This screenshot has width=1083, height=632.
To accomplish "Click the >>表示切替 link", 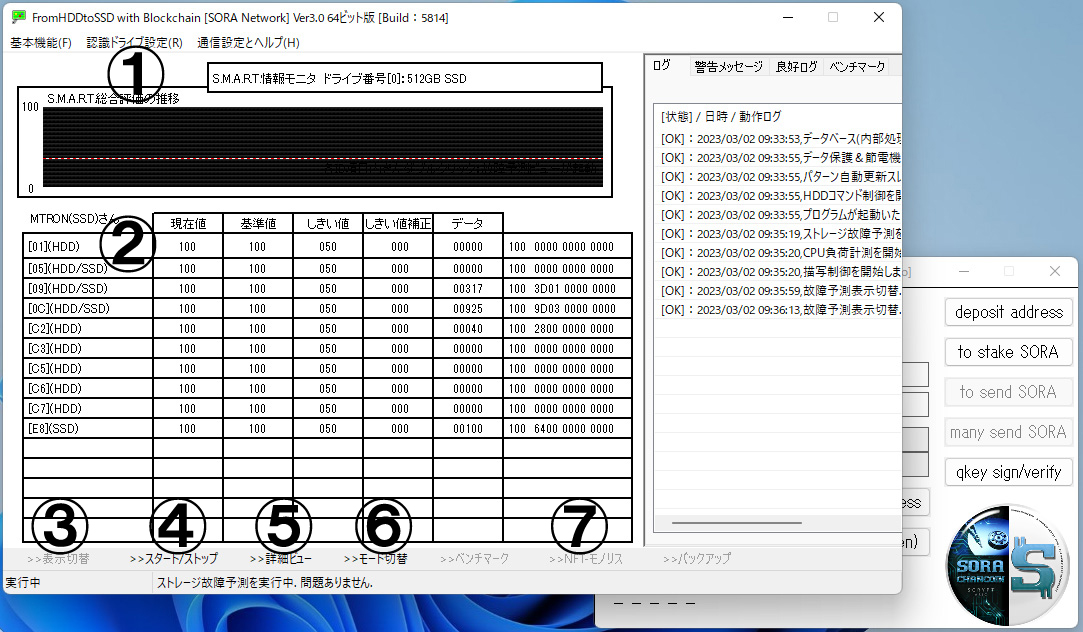I will tap(58, 558).
